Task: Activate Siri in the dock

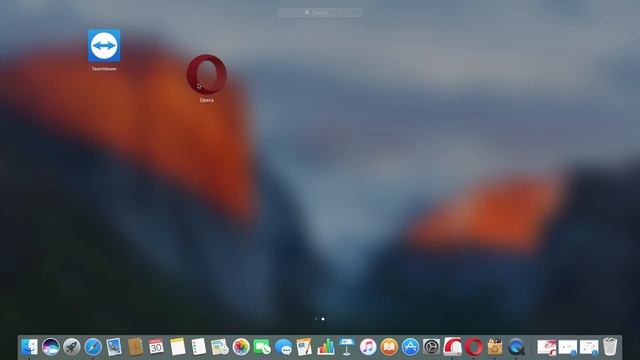Action: (51, 347)
